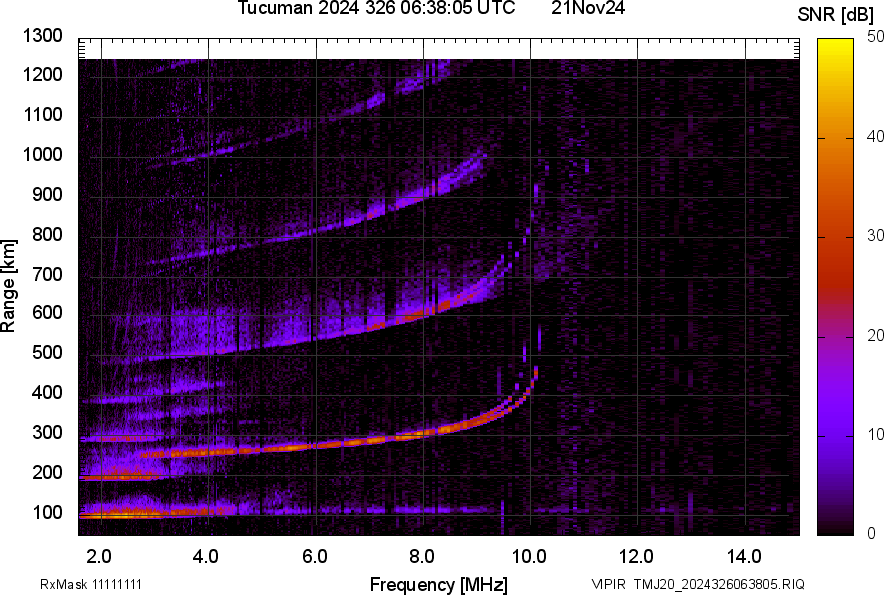Viewport: 884px width, 595px height.
Task: Click the 6.0 frequency tick label
Action: point(315,557)
